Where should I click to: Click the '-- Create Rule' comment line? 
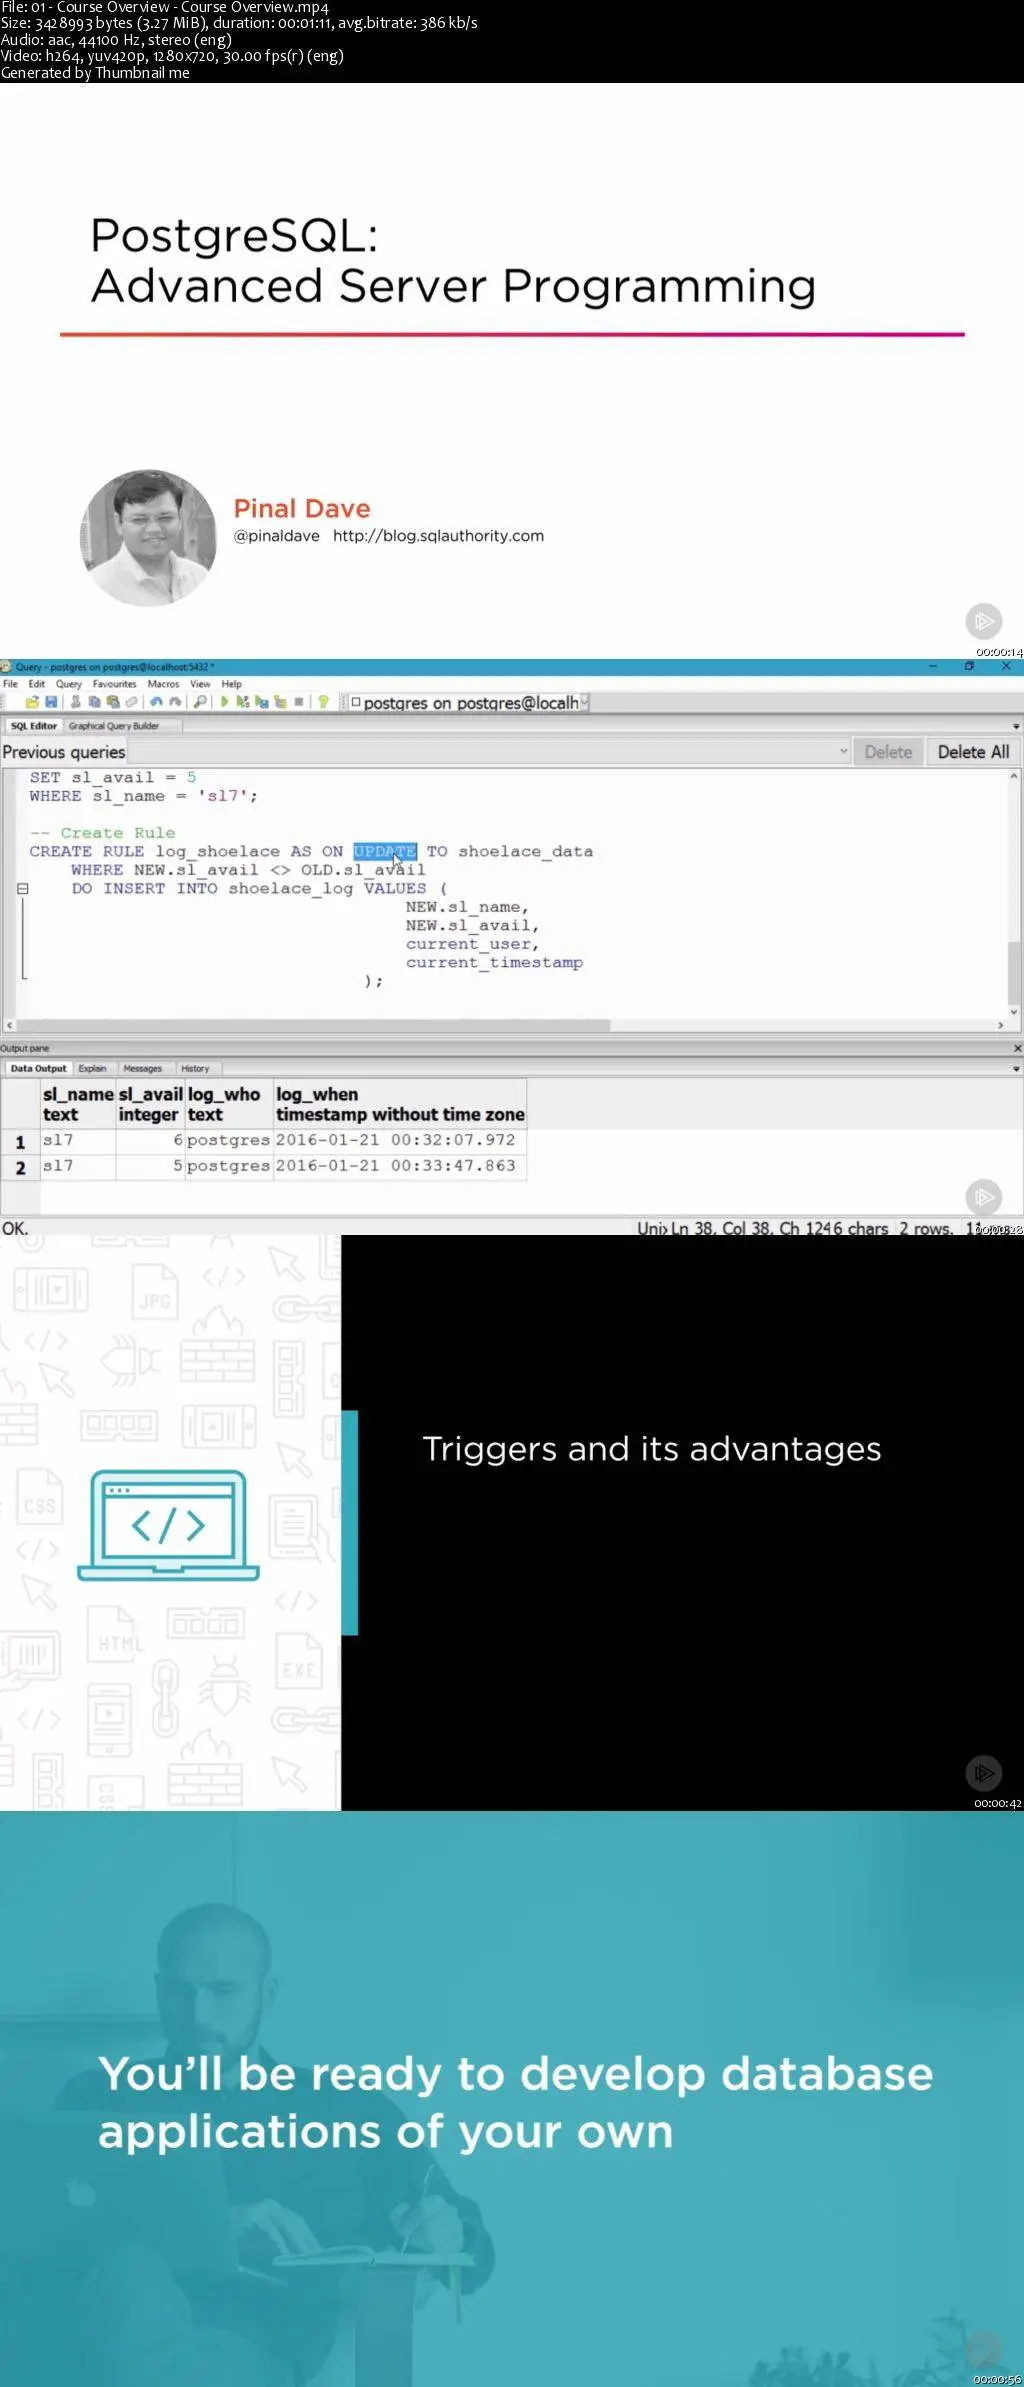(102, 833)
